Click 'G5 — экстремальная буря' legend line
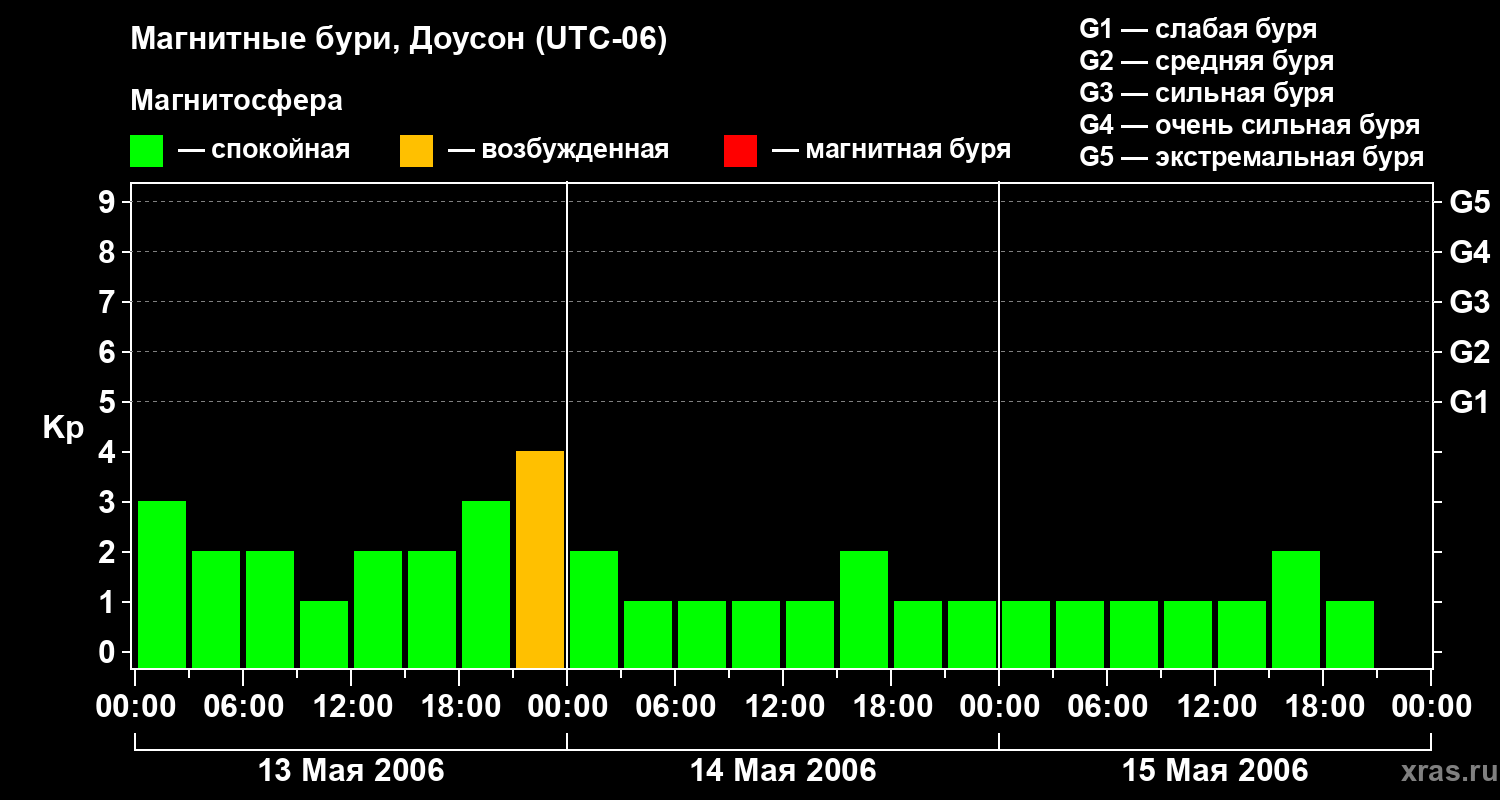 pyautogui.click(x=1252, y=157)
